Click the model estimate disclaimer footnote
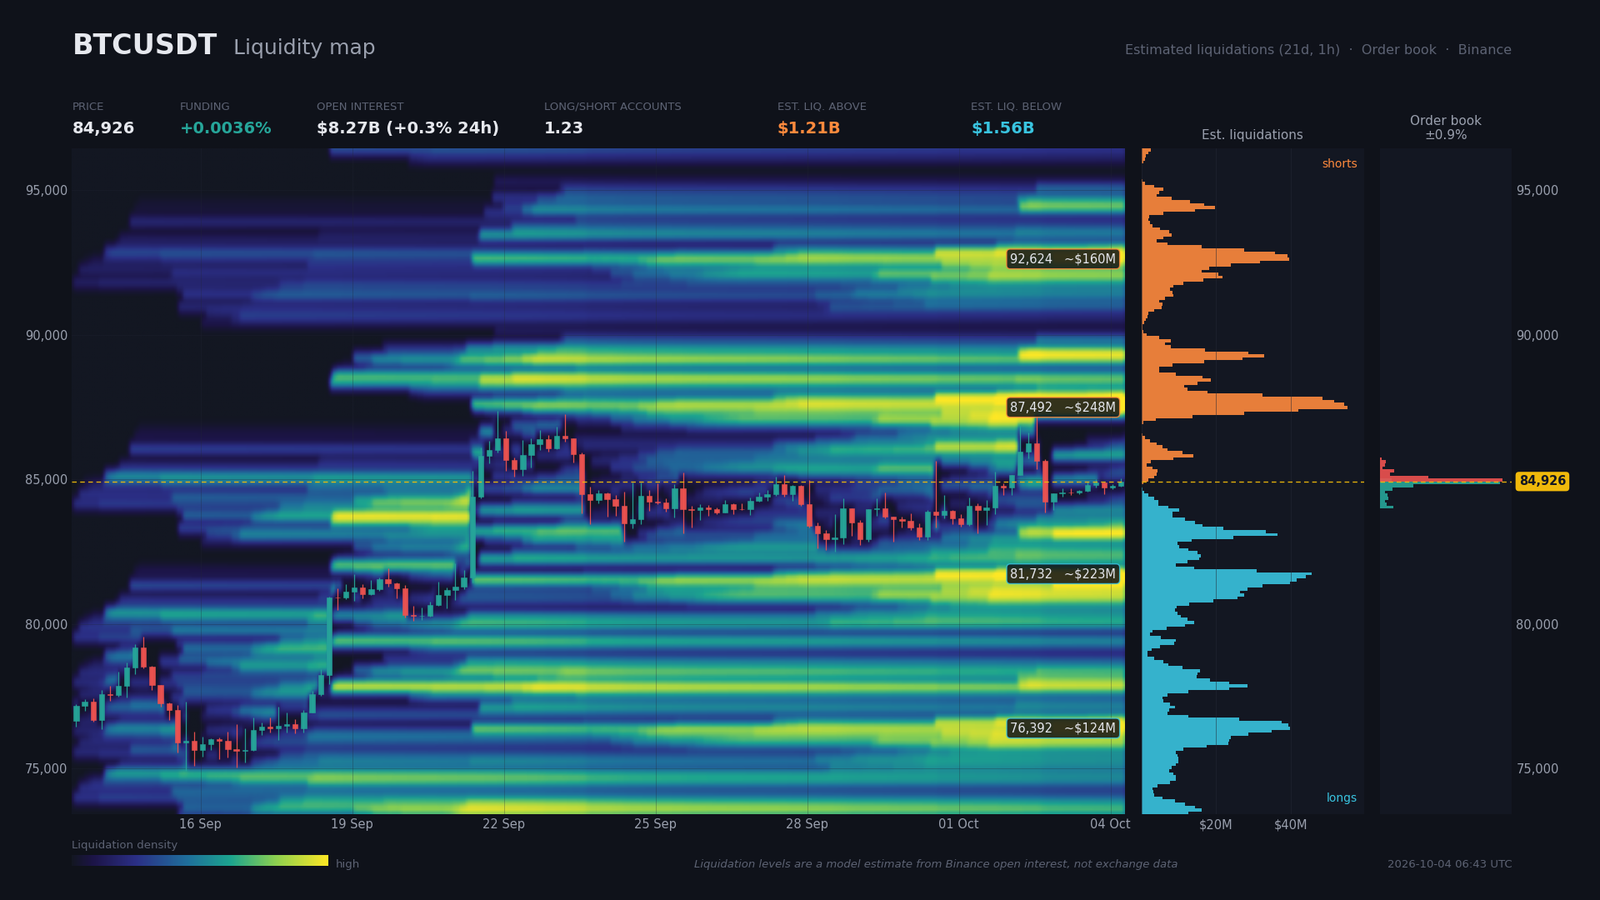Screen dimensions: 1600x900 click(936, 864)
